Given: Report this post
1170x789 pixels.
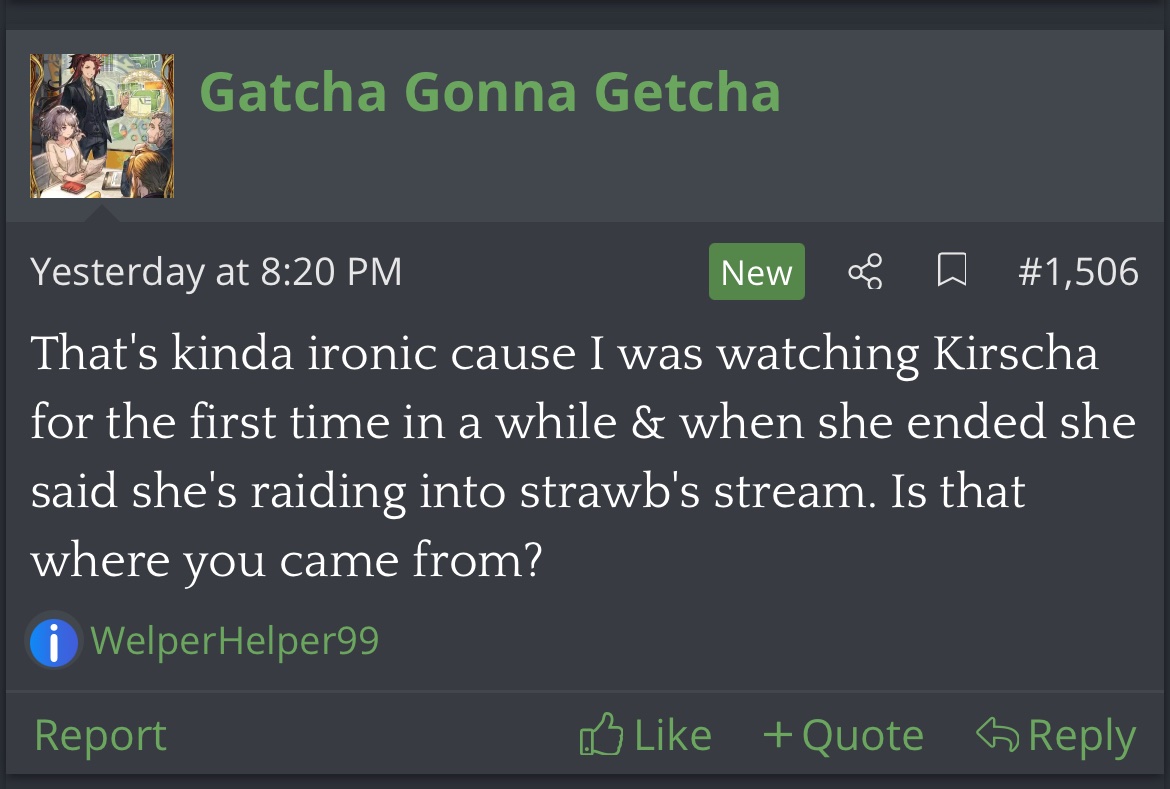Looking at the screenshot, I should (x=100, y=736).
